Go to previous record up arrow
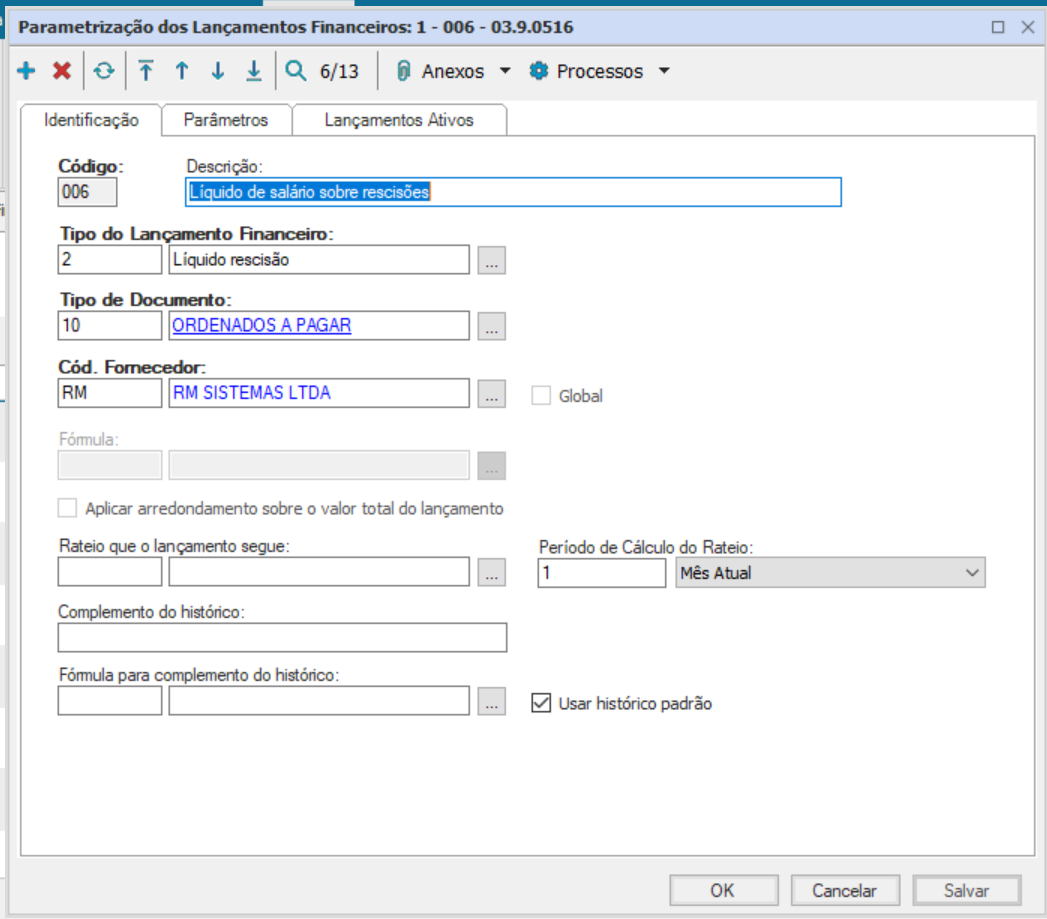Screen dimensions: 1047x919 (x=182, y=70)
